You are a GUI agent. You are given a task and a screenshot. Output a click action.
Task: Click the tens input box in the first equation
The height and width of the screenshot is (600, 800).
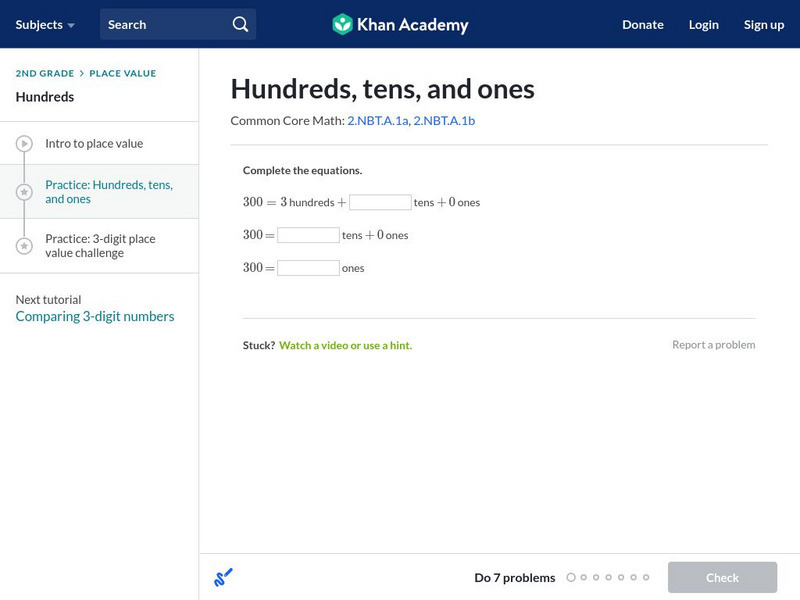[380, 202]
